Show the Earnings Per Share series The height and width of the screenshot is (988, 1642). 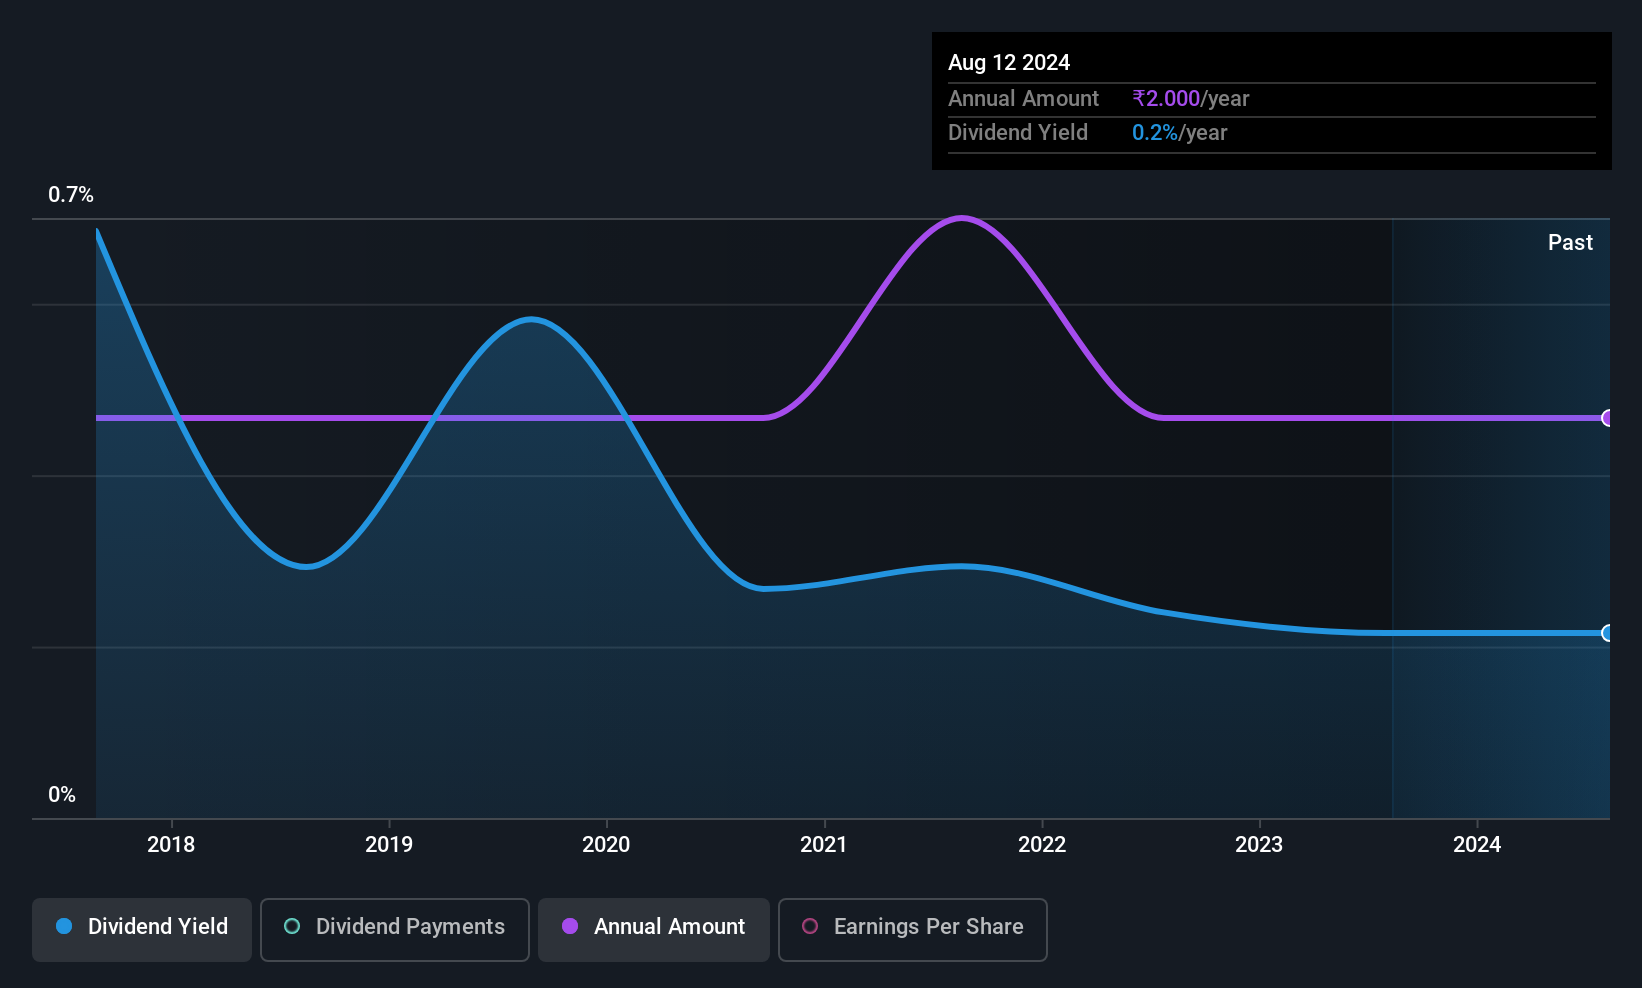pyautogui.click(x=913, y=929)
